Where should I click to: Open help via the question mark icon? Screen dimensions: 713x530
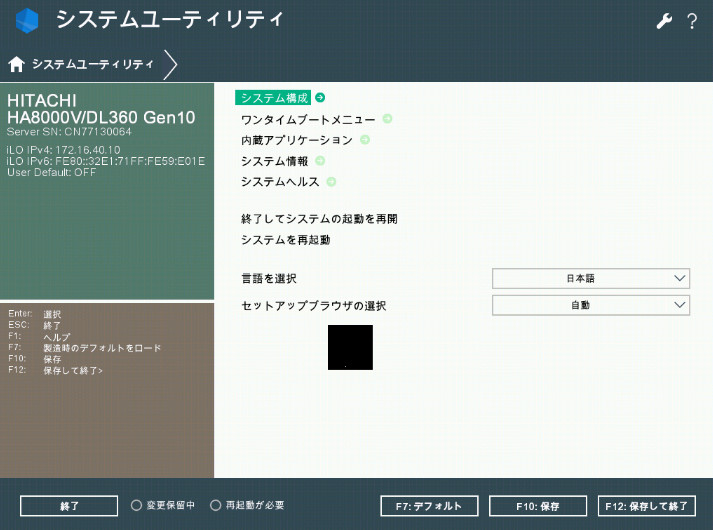click(x=692, y=21)
